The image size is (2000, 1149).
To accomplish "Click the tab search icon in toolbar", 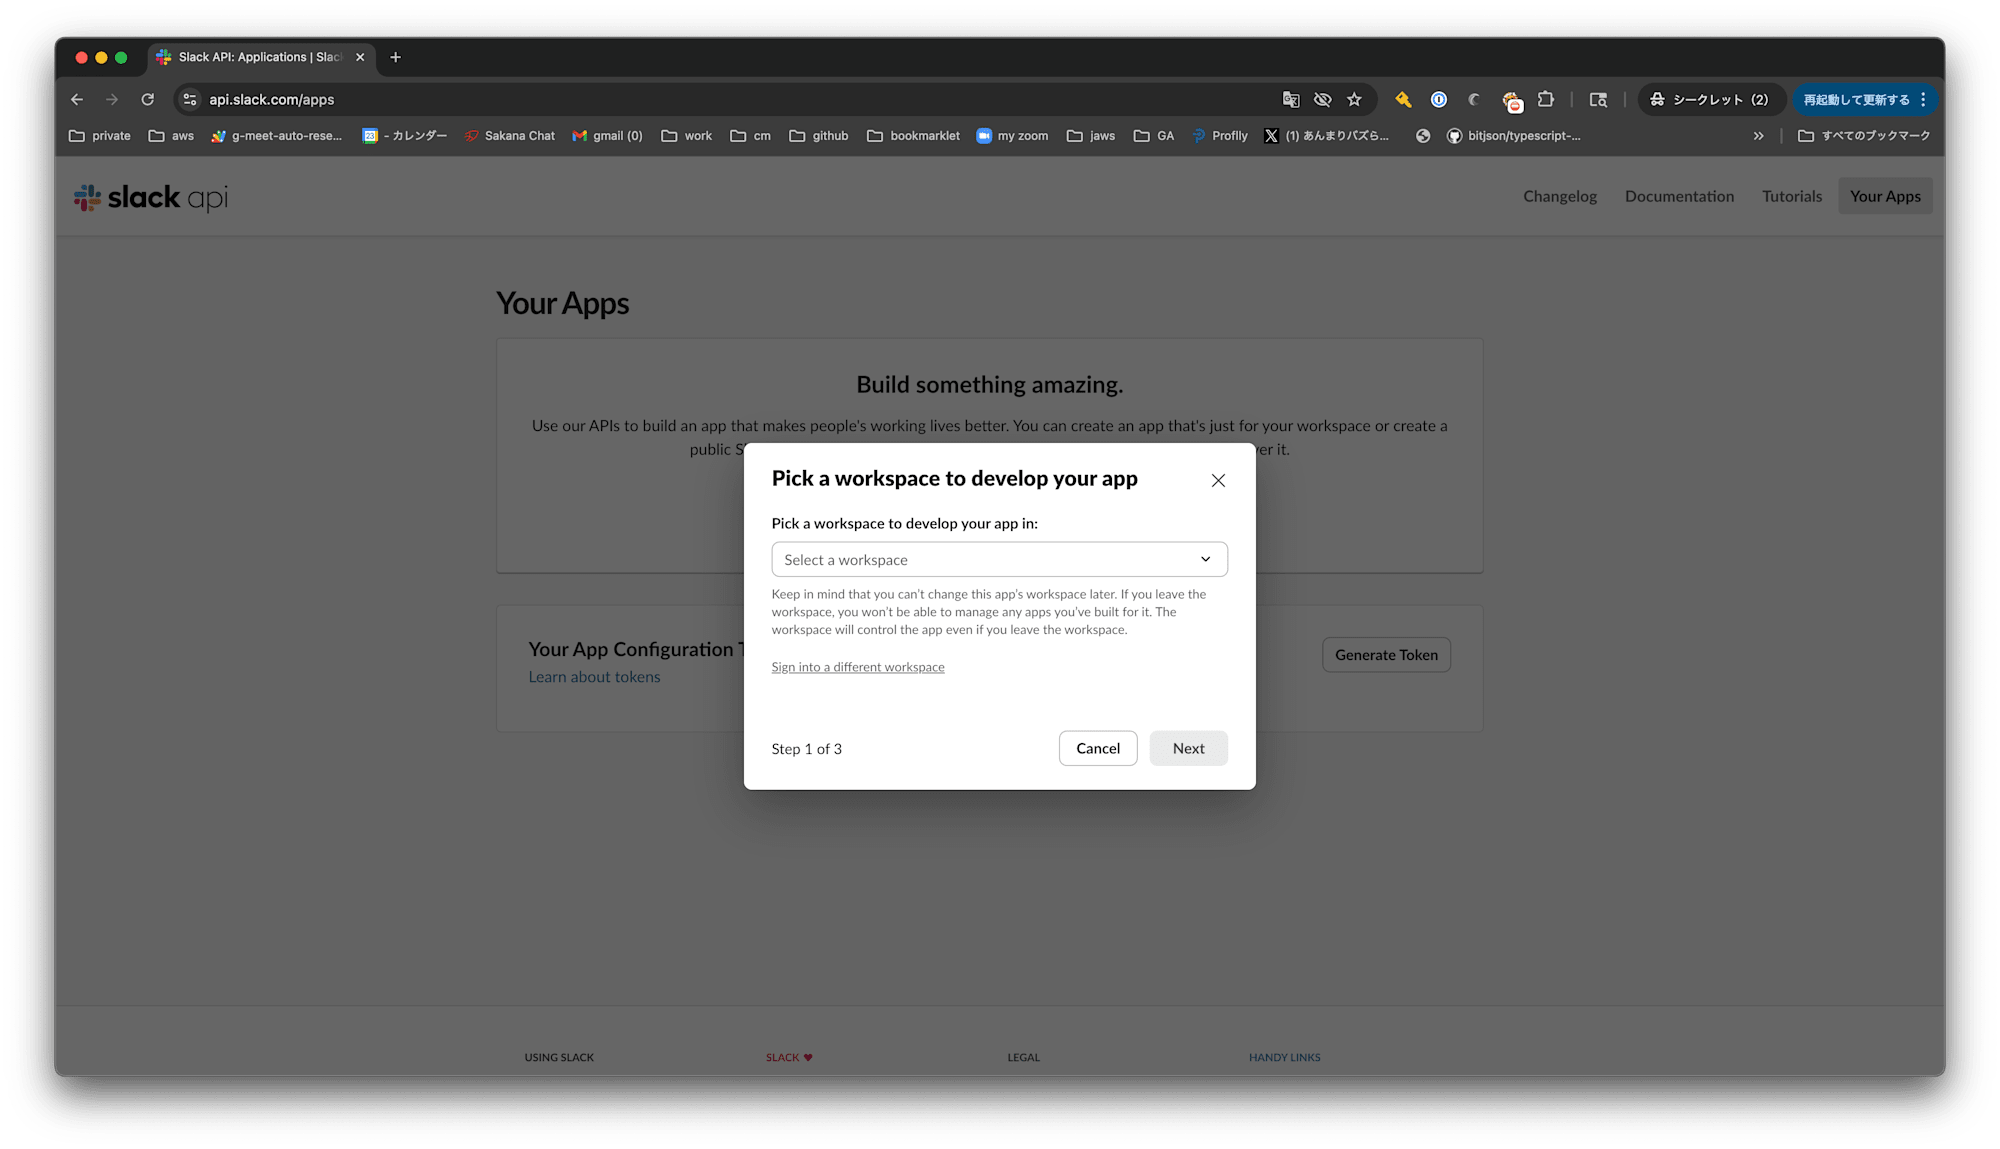I will 1598,99.
